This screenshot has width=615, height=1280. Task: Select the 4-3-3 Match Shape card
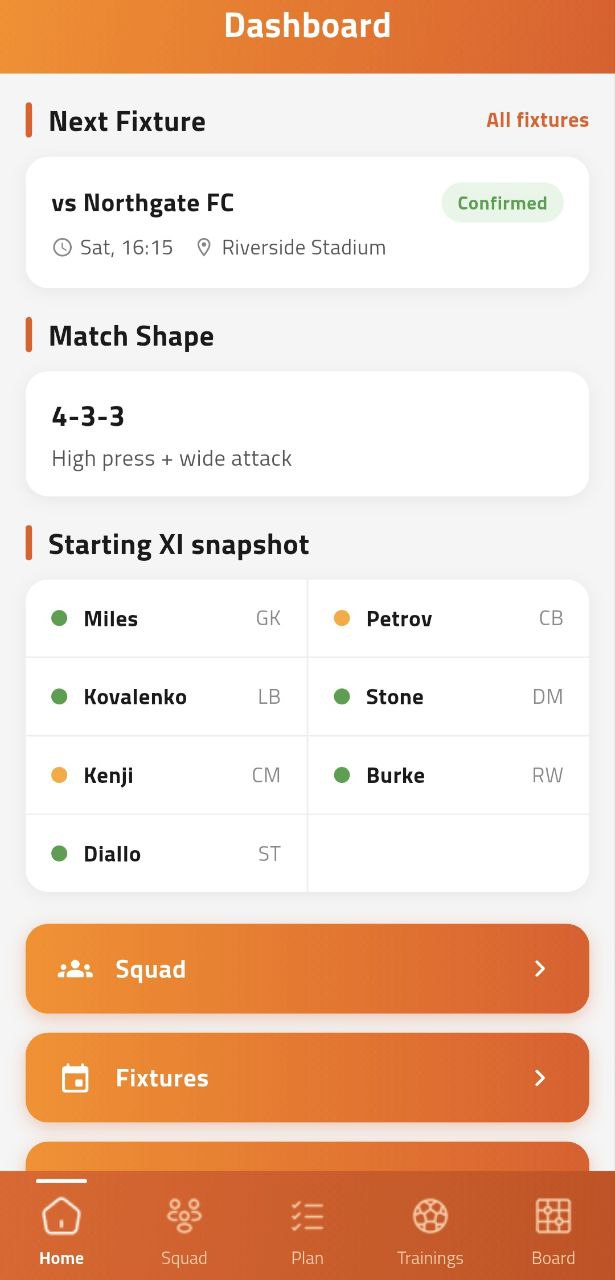pyautogui.click(x=307, y=433)
